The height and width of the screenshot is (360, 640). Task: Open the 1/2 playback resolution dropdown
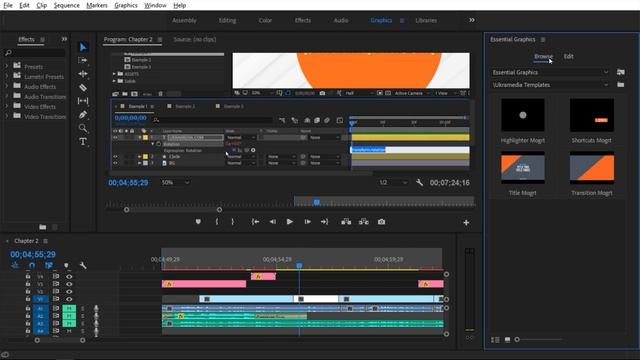[x=393, y=182]
